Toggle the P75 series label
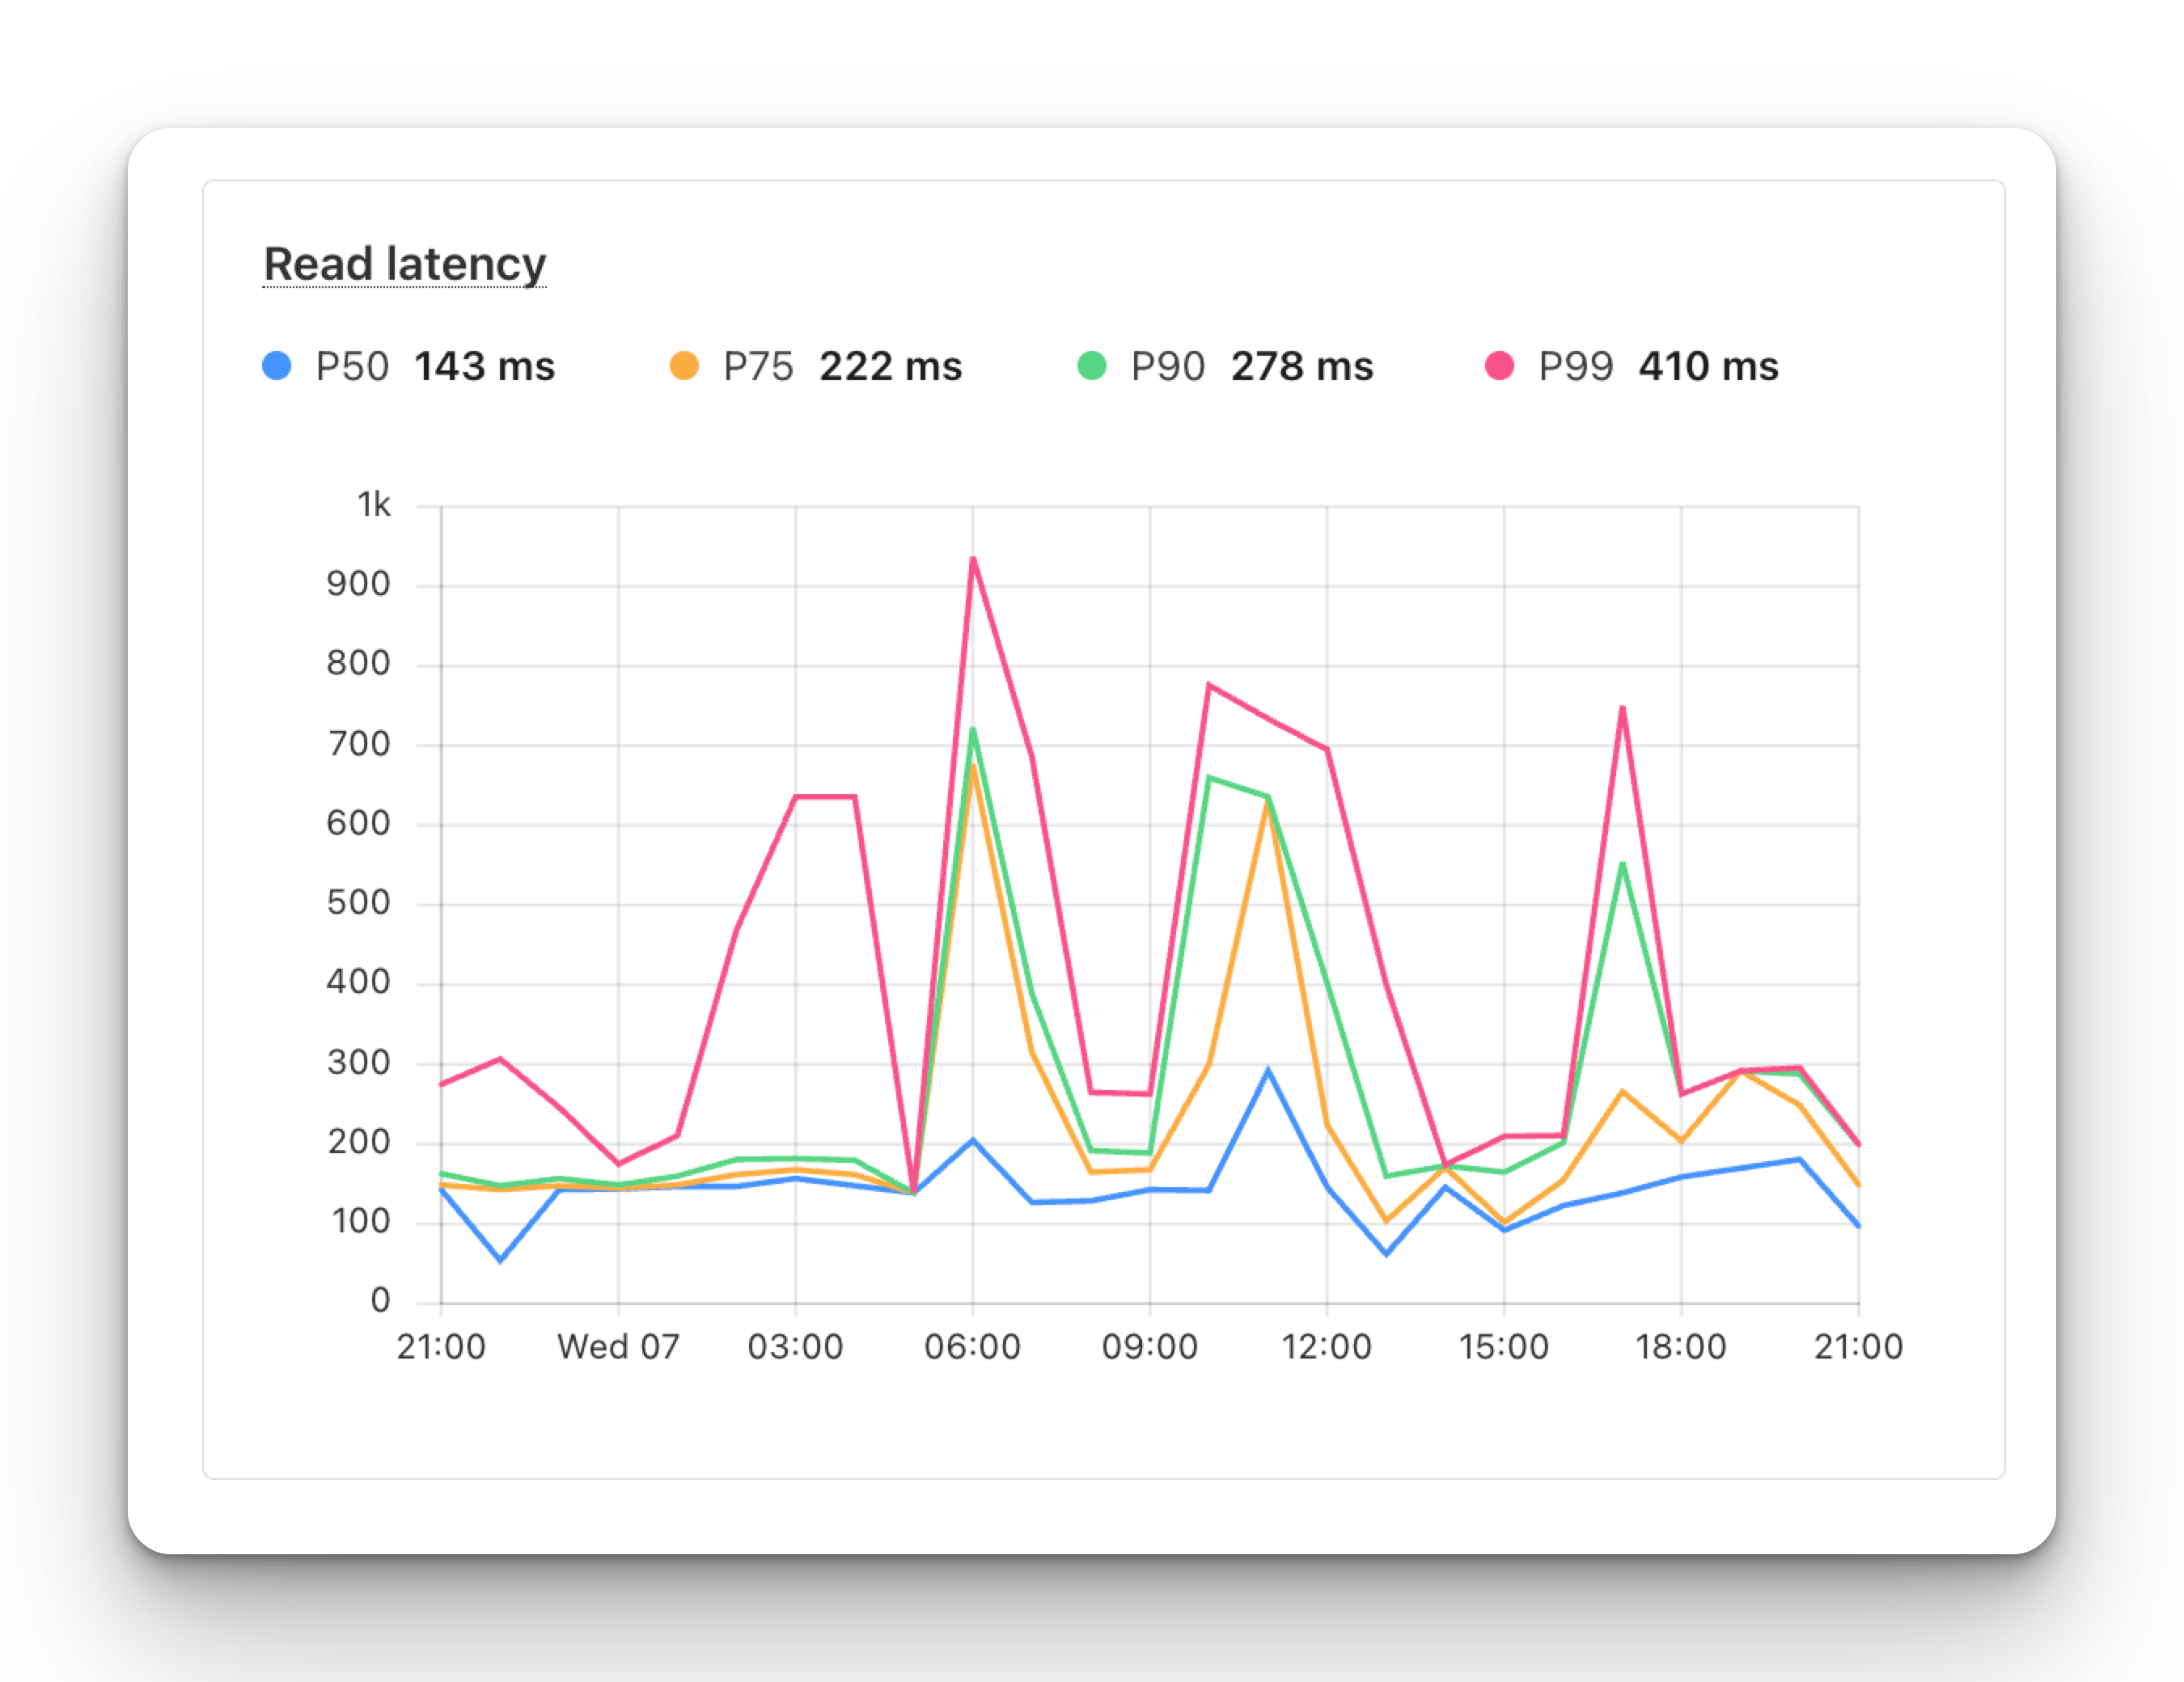The height and width of the screenshot is (1682, 2184). click(x=758, y=367)
